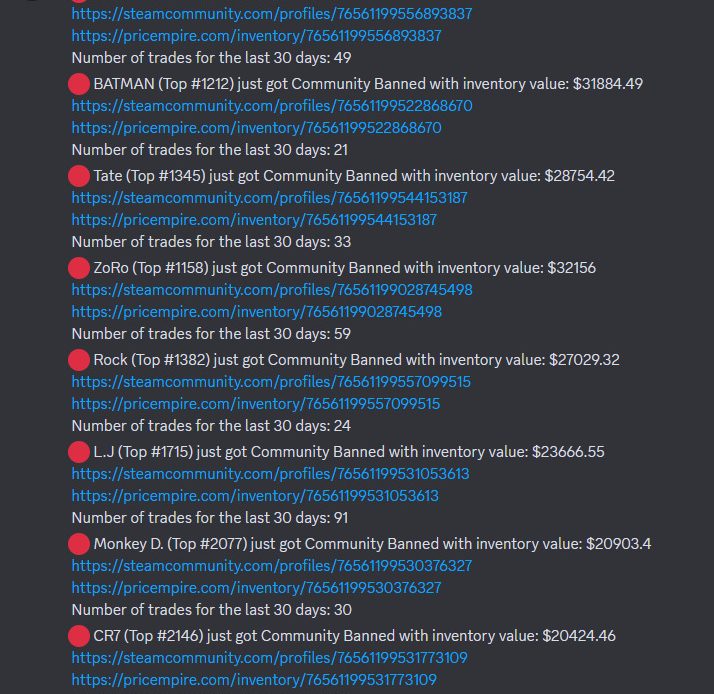Click the red circle beside the BATMAN ban message

79,84
